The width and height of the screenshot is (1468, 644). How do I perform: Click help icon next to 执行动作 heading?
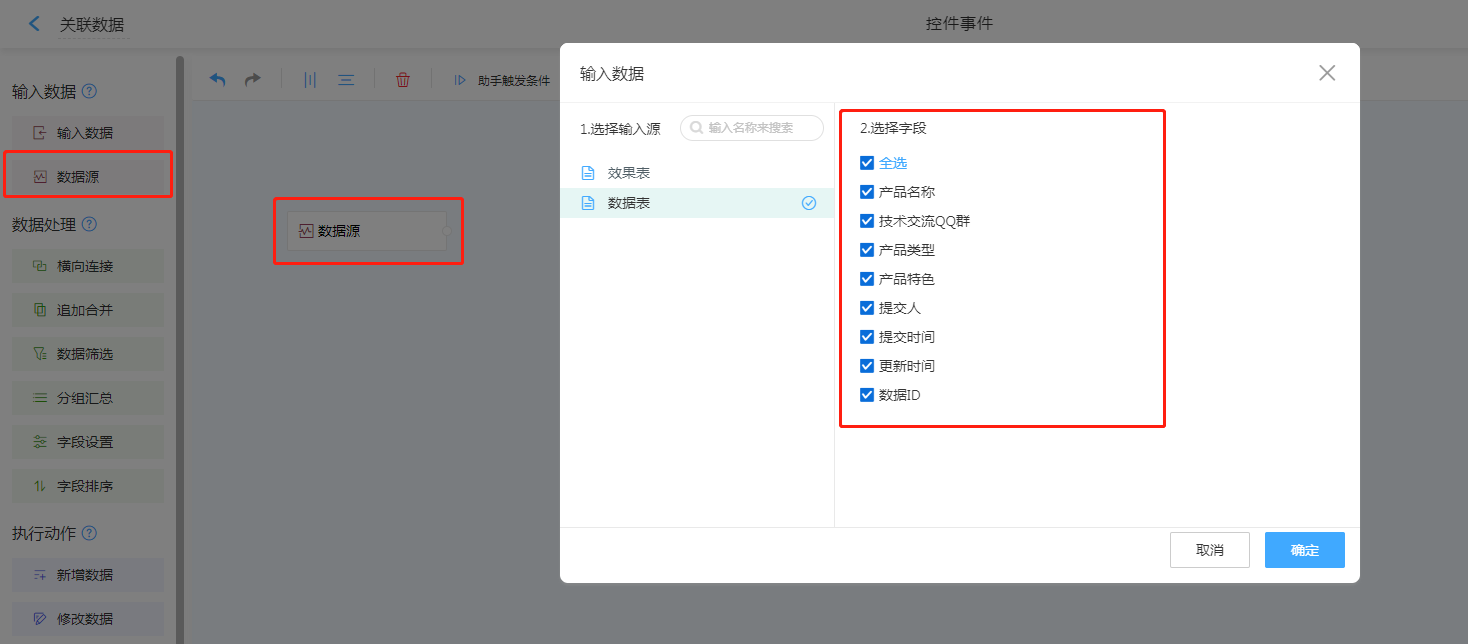(90, 533)
